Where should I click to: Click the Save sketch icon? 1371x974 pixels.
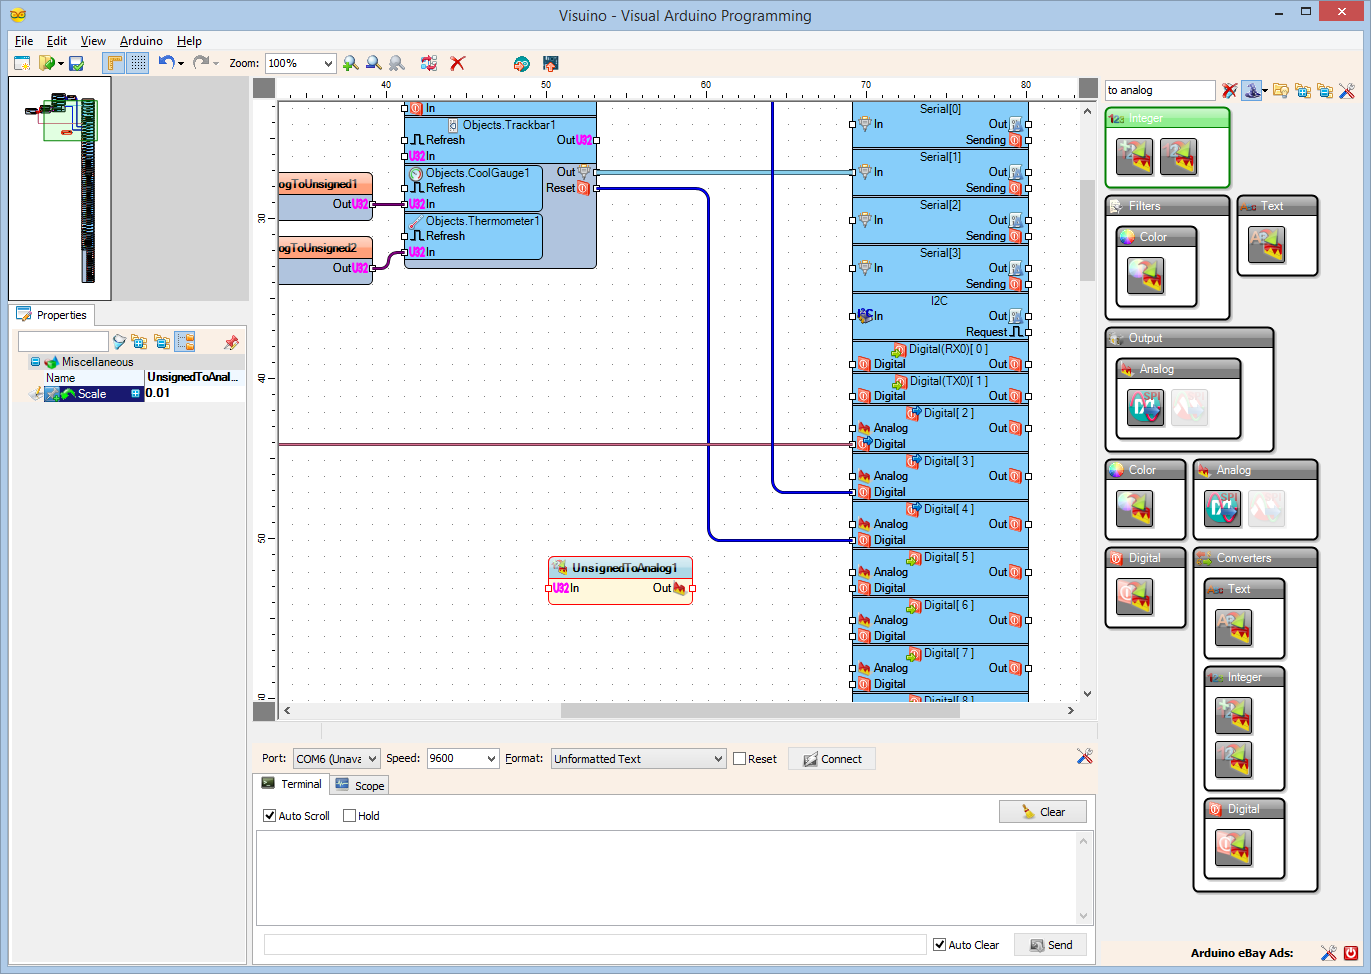[74, 62]
